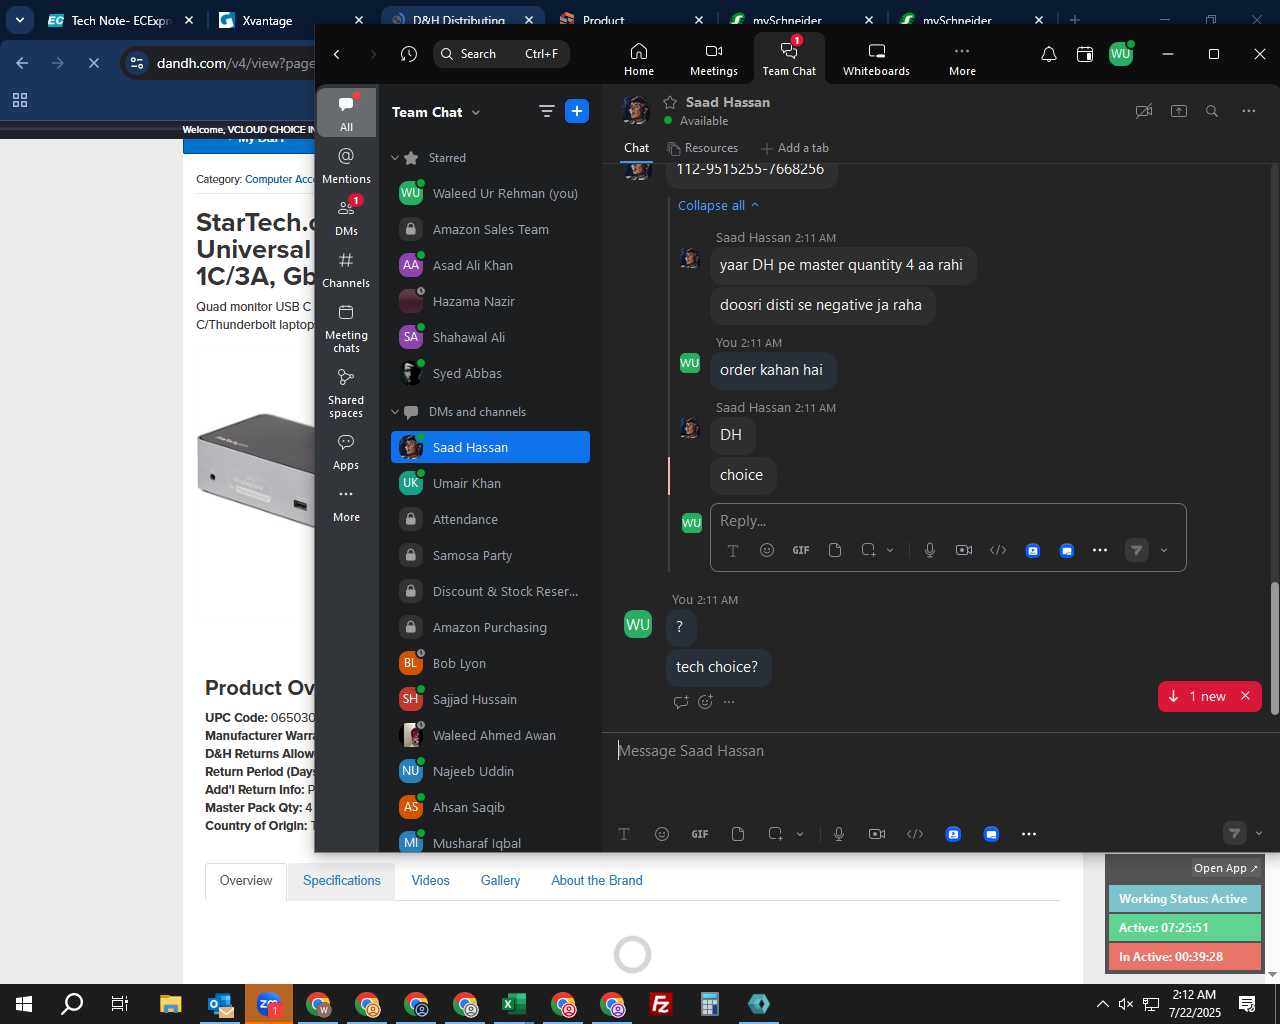Image resolution: width=1280 pixels, height=1024 pixels.
Task: Jump to the 1 new message
Action: pyautogui.click(x=1197, y=696)
